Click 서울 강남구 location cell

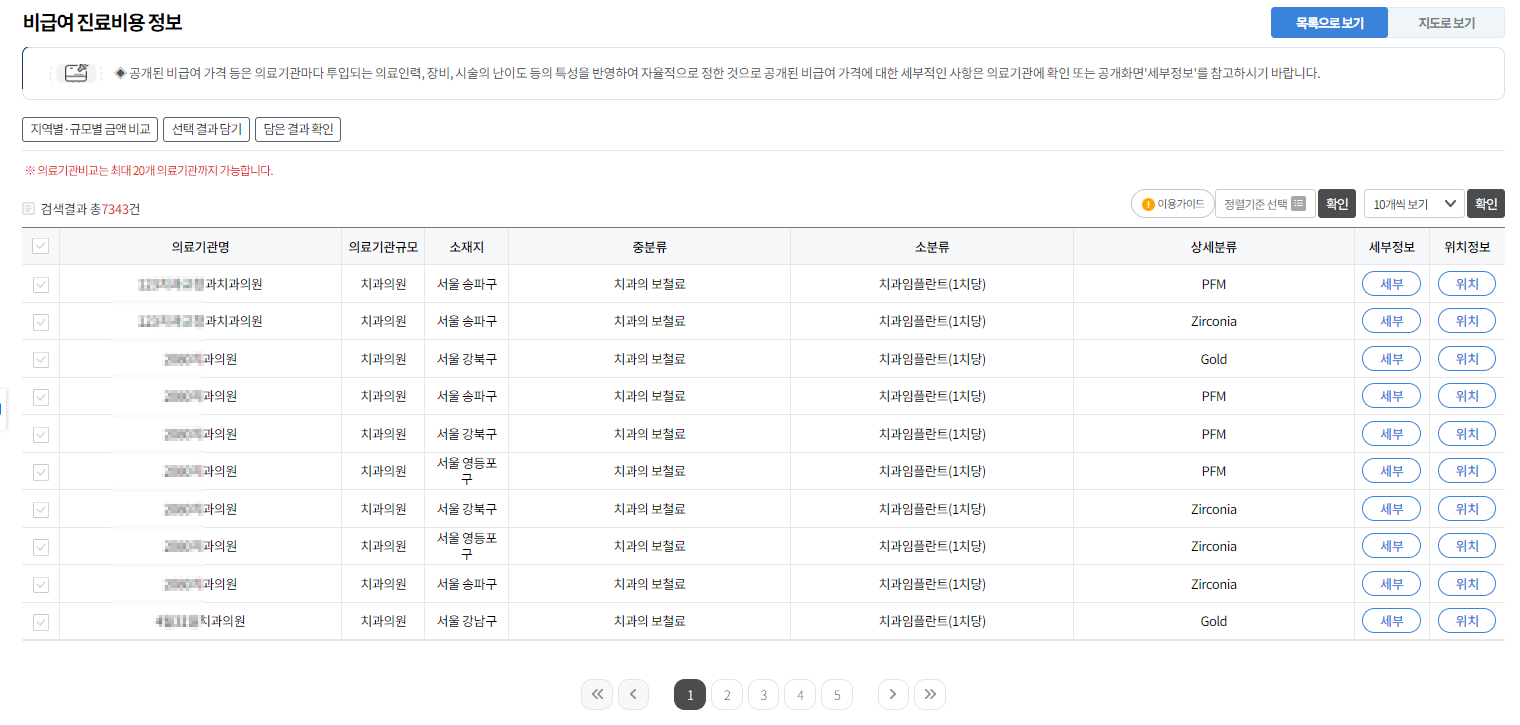466,621
